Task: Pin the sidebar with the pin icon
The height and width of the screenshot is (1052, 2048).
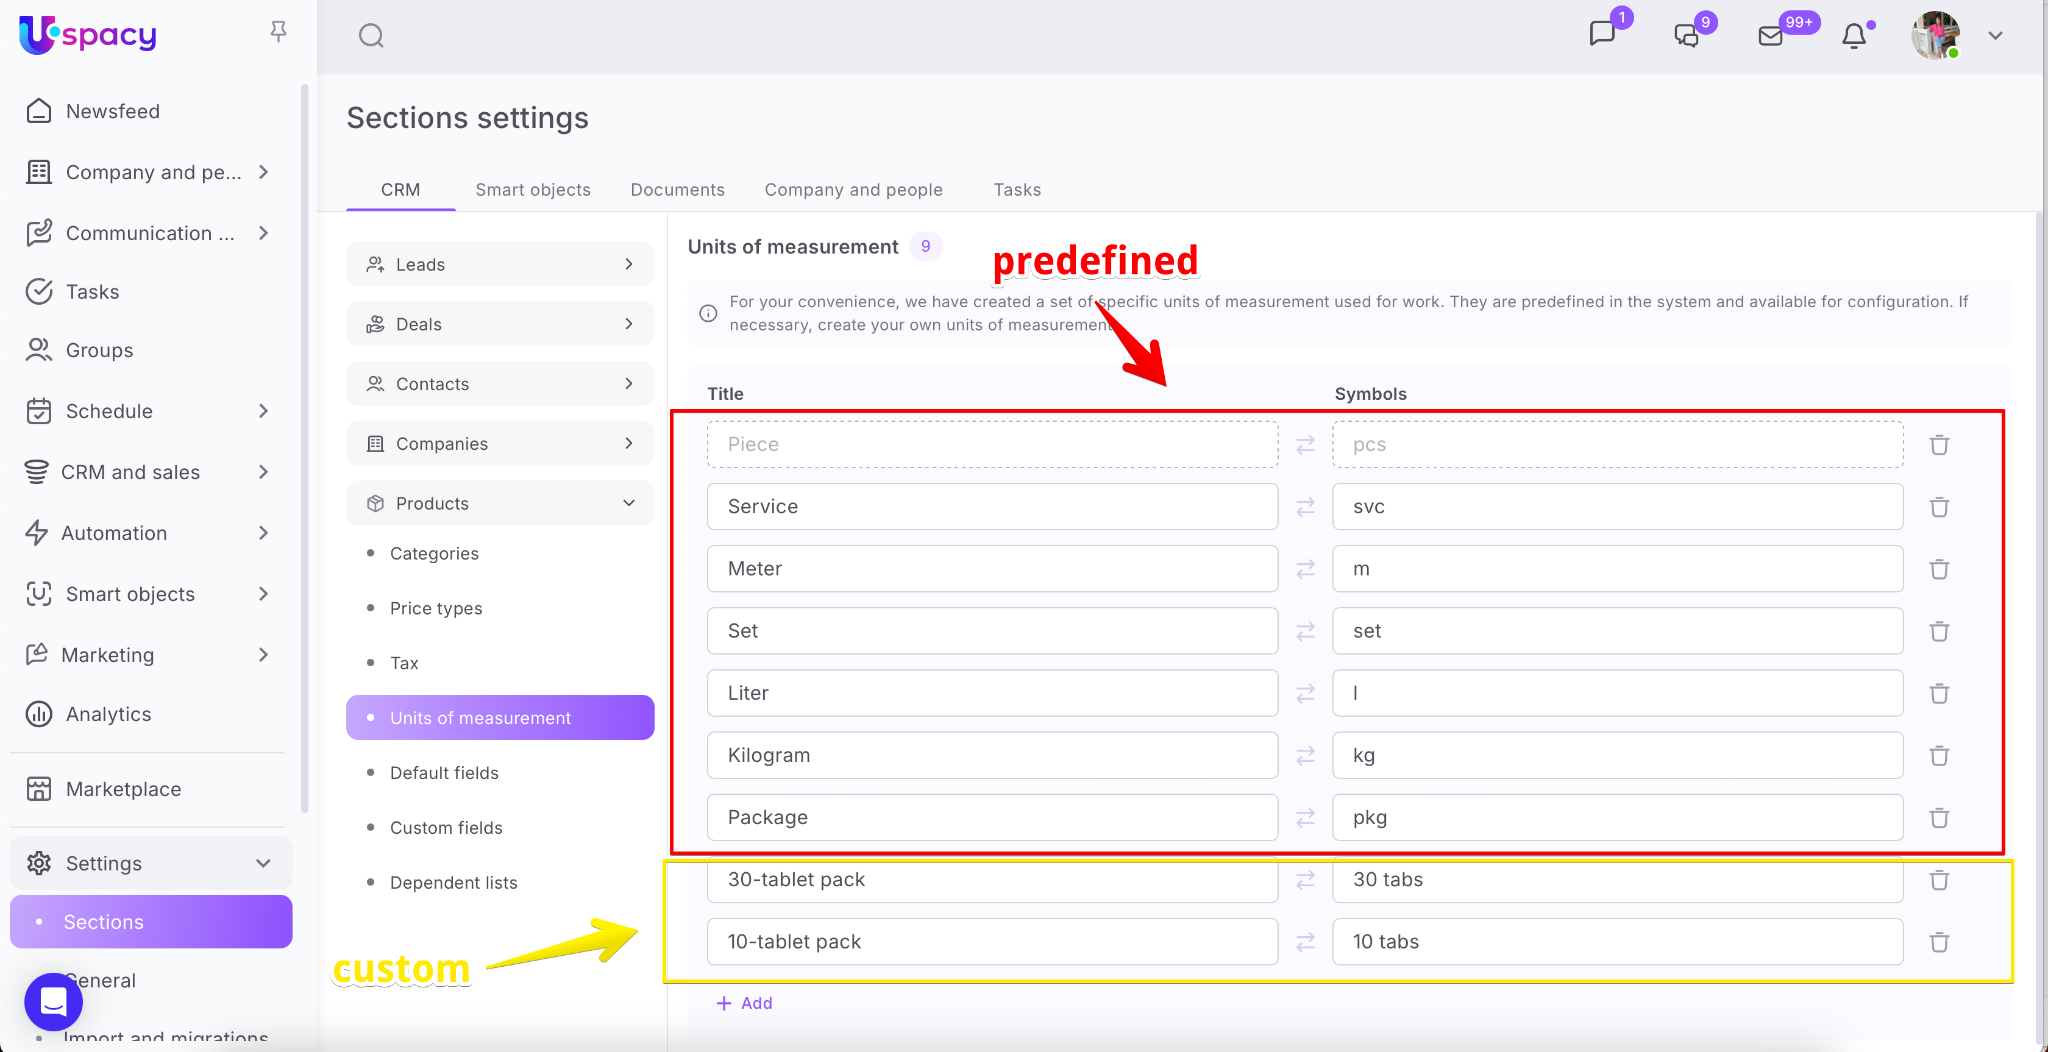Action: click(279, 32)
